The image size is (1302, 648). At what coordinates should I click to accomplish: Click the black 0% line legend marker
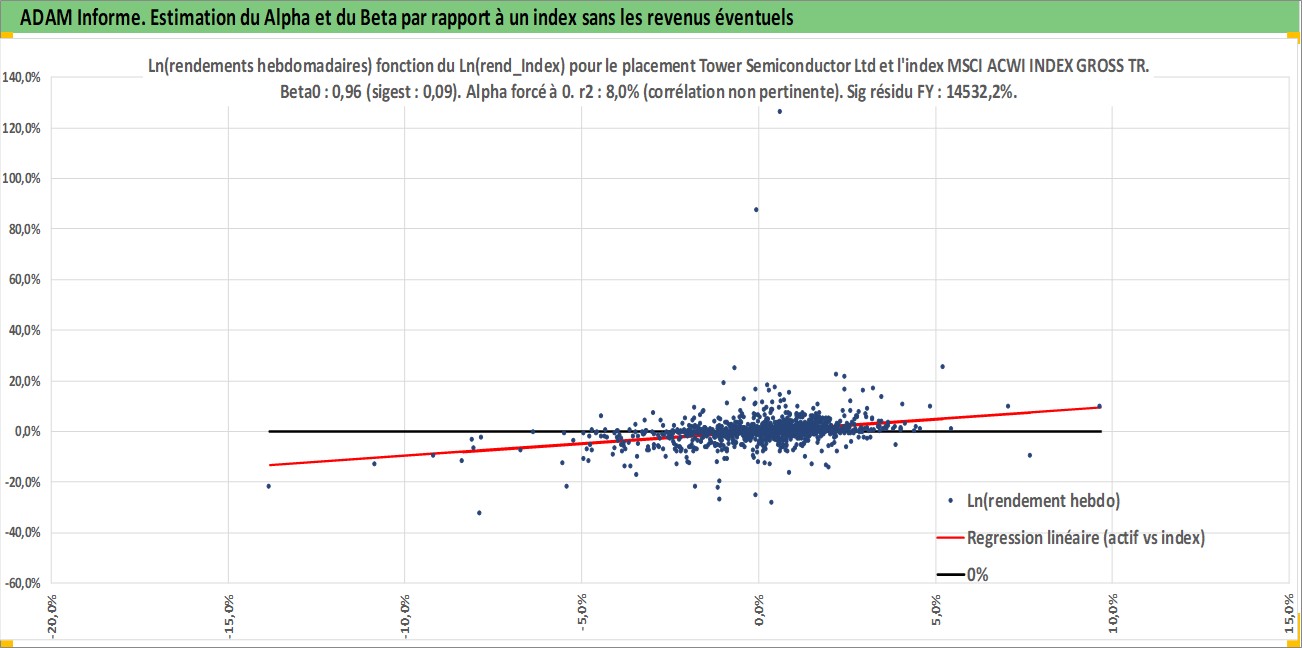(x=950, y=575)
